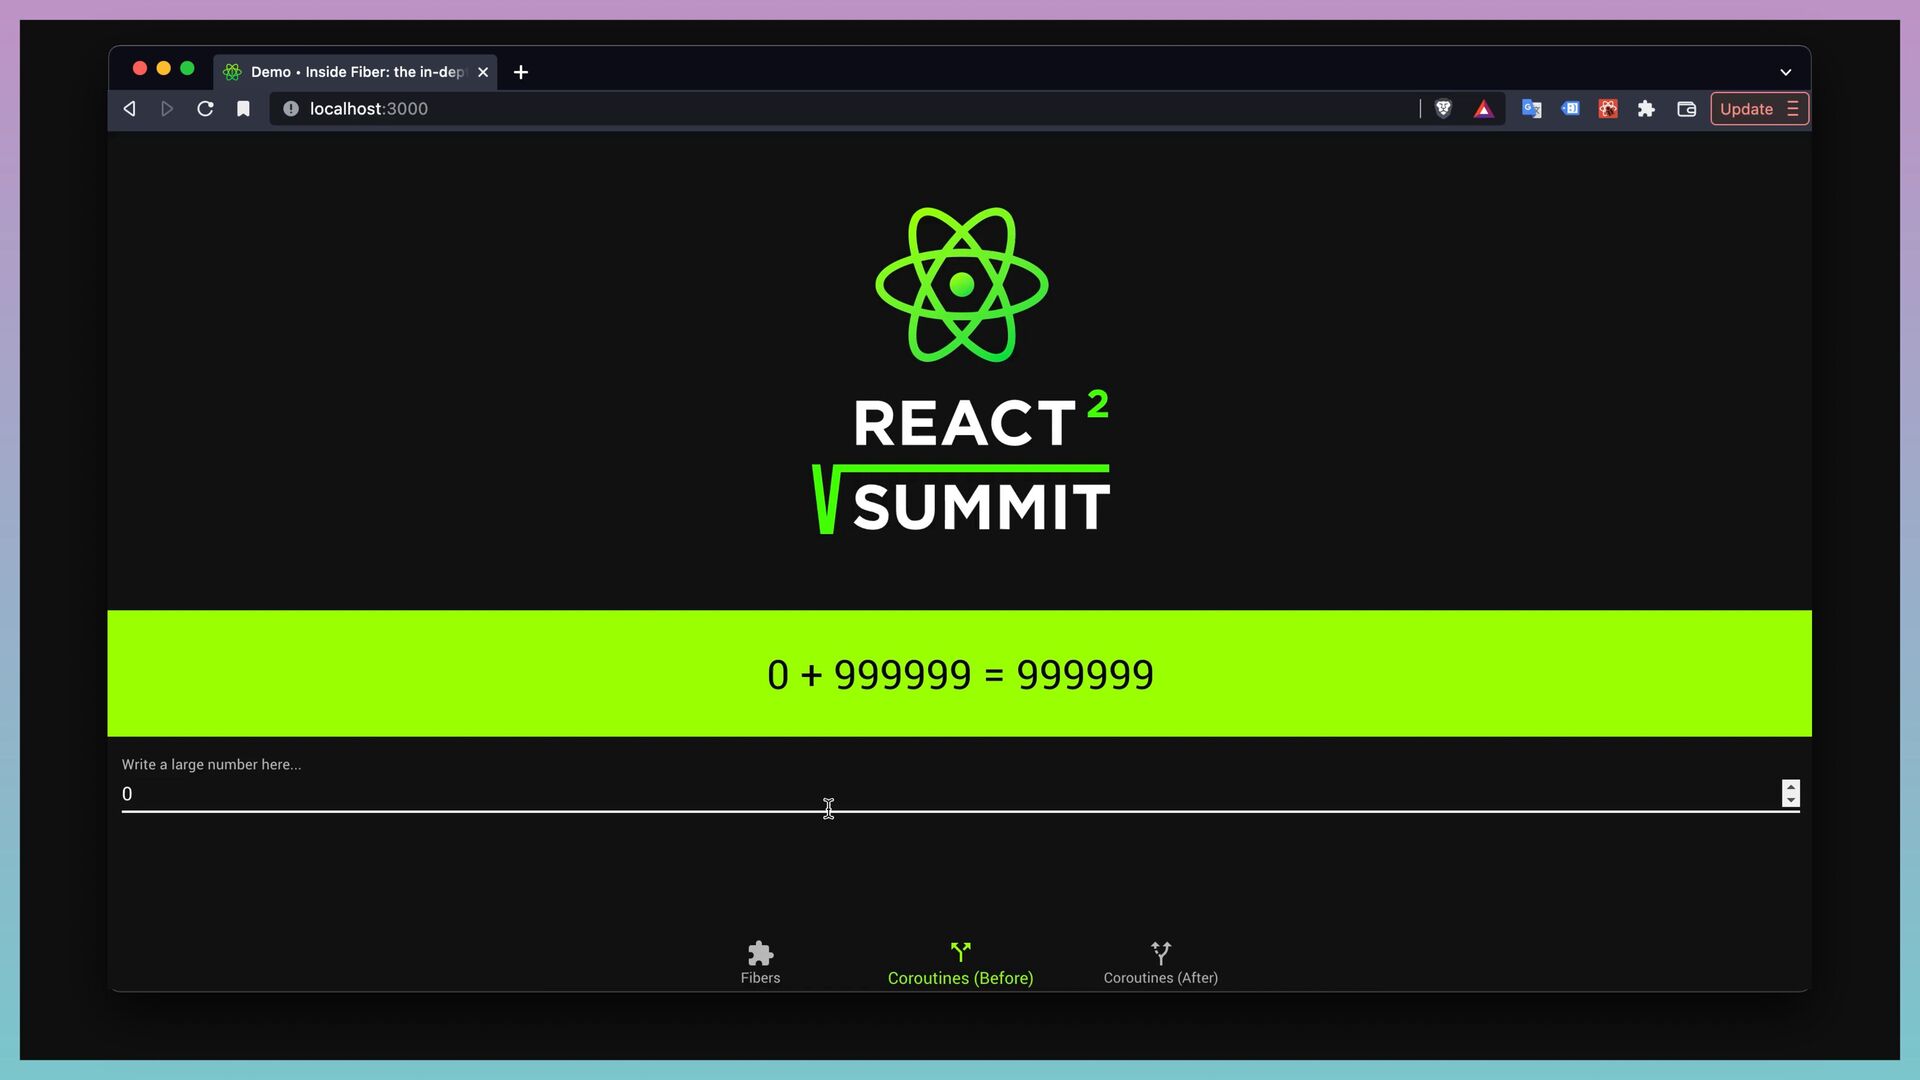Click the React Summit logo
Screen dimensions: 1920x1080
(961, 370)
